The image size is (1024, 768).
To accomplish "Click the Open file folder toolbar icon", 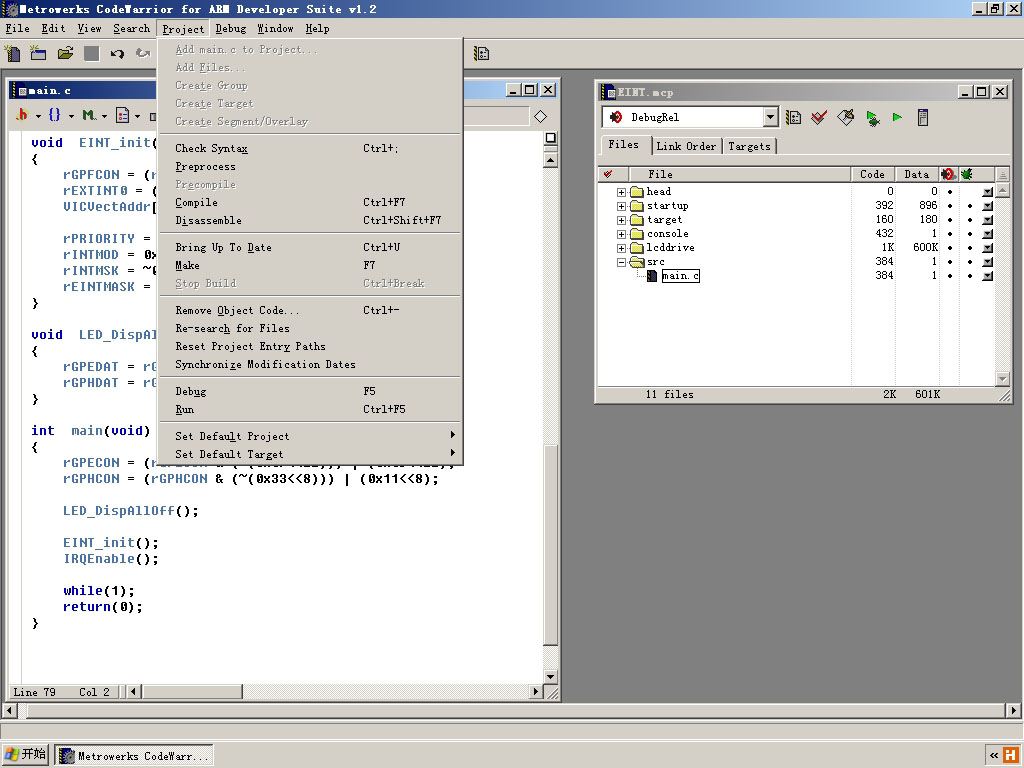I will tap(65, 54).
